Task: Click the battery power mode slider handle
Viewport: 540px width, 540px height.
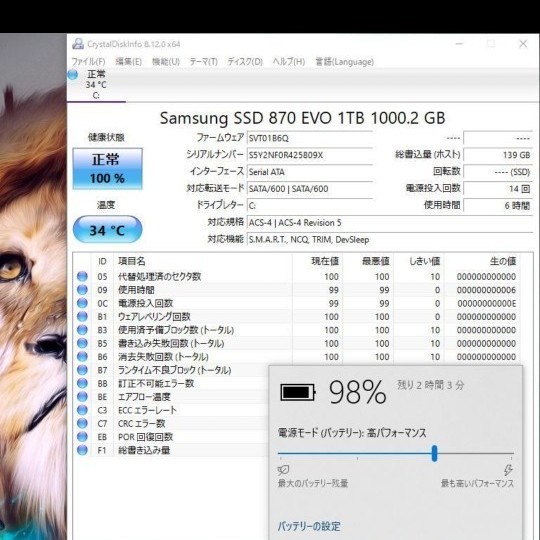Action: tap(435, 453)
